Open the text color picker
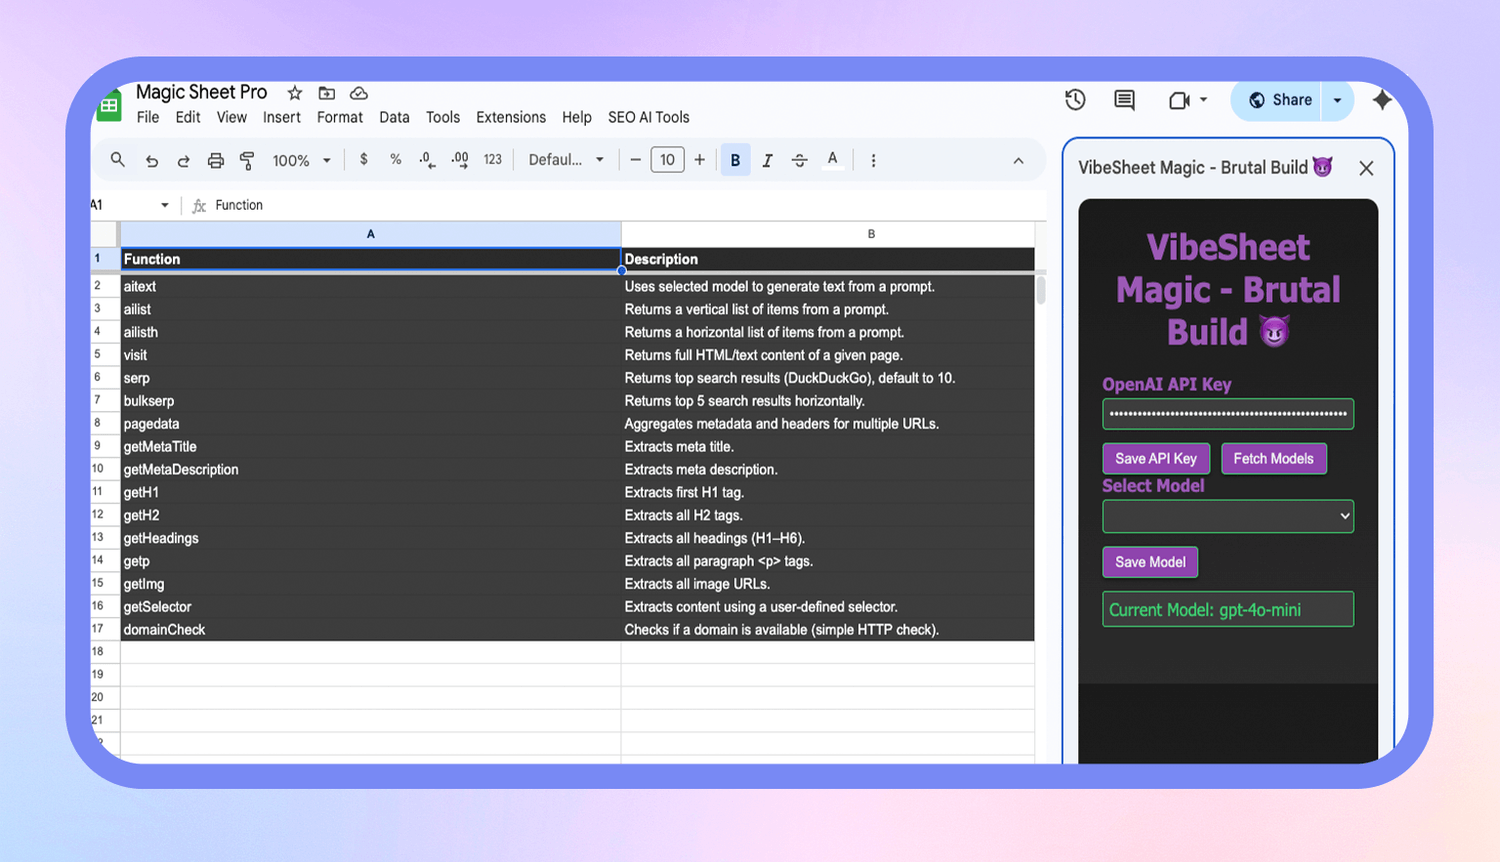The image size is (1500, 862). click(x=832, y=160)
